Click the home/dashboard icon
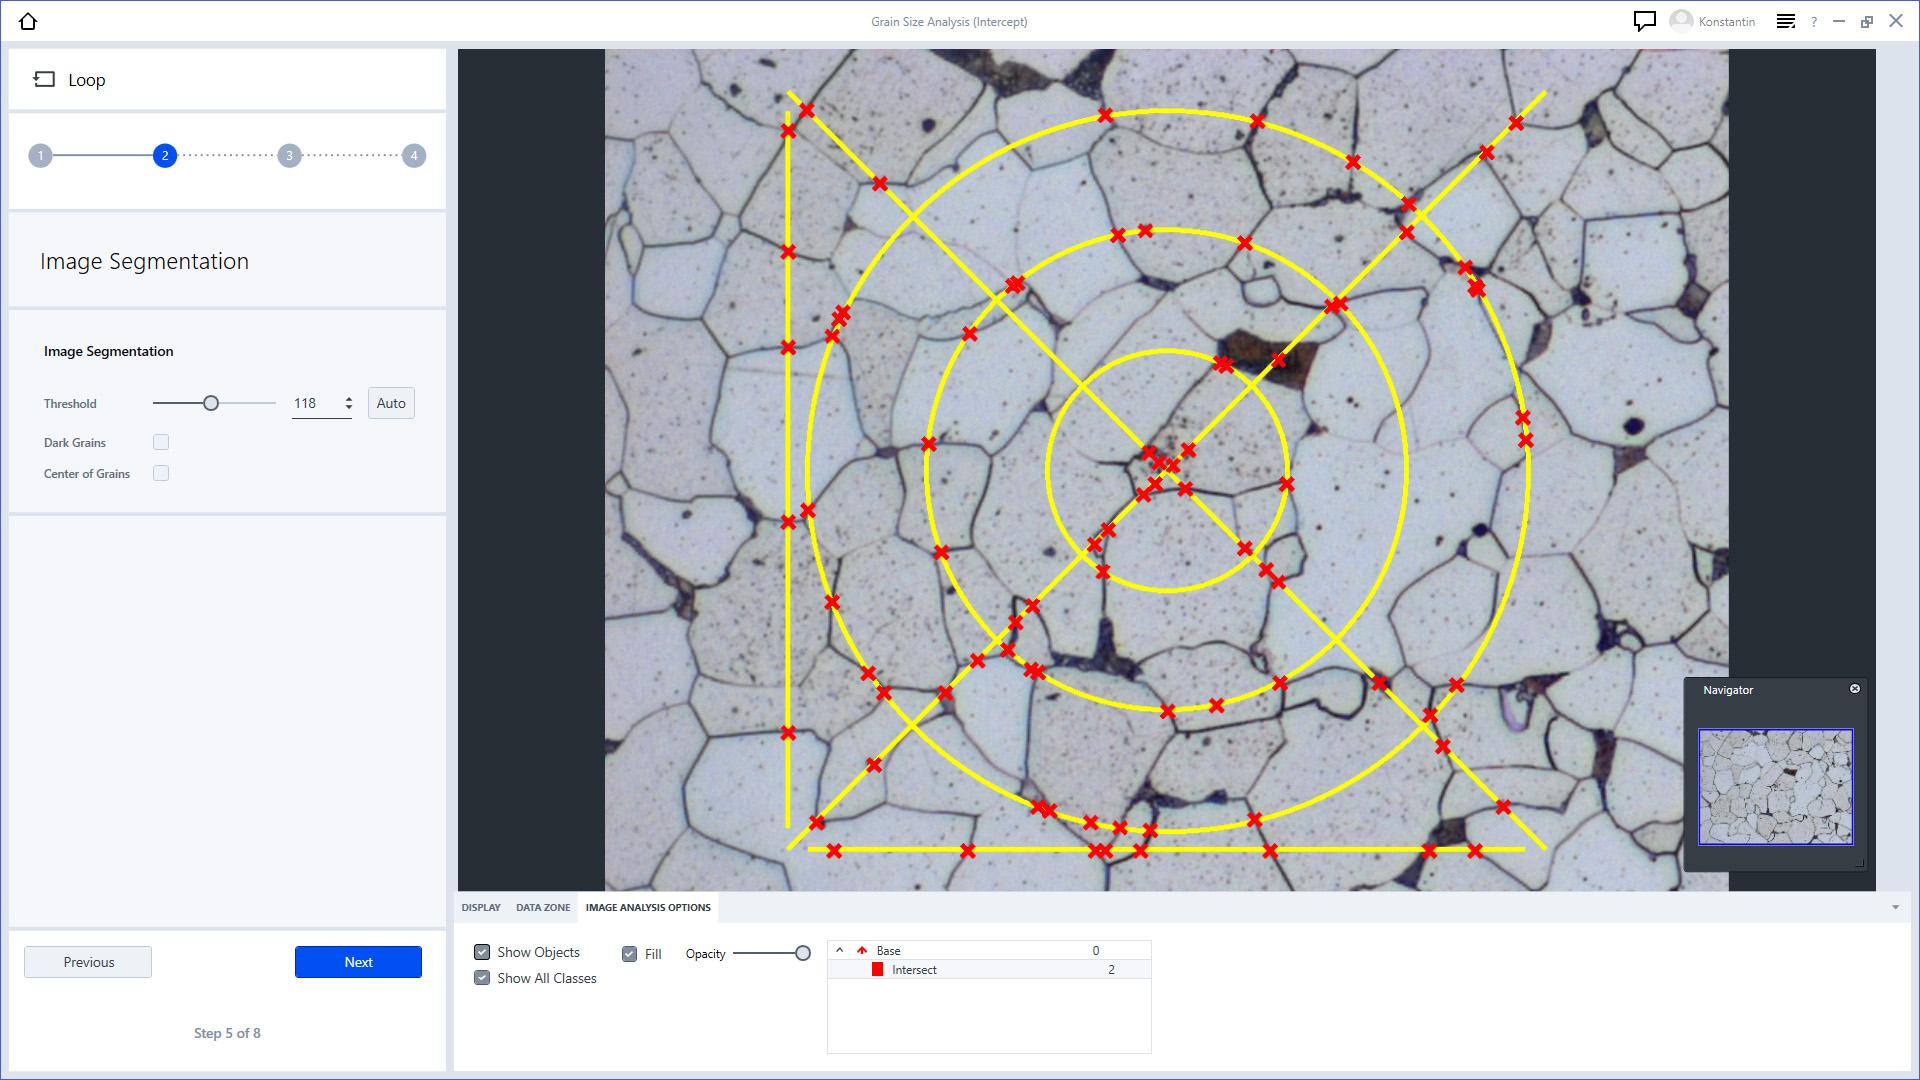1920x1080 pixels. (x=28, y=20)
